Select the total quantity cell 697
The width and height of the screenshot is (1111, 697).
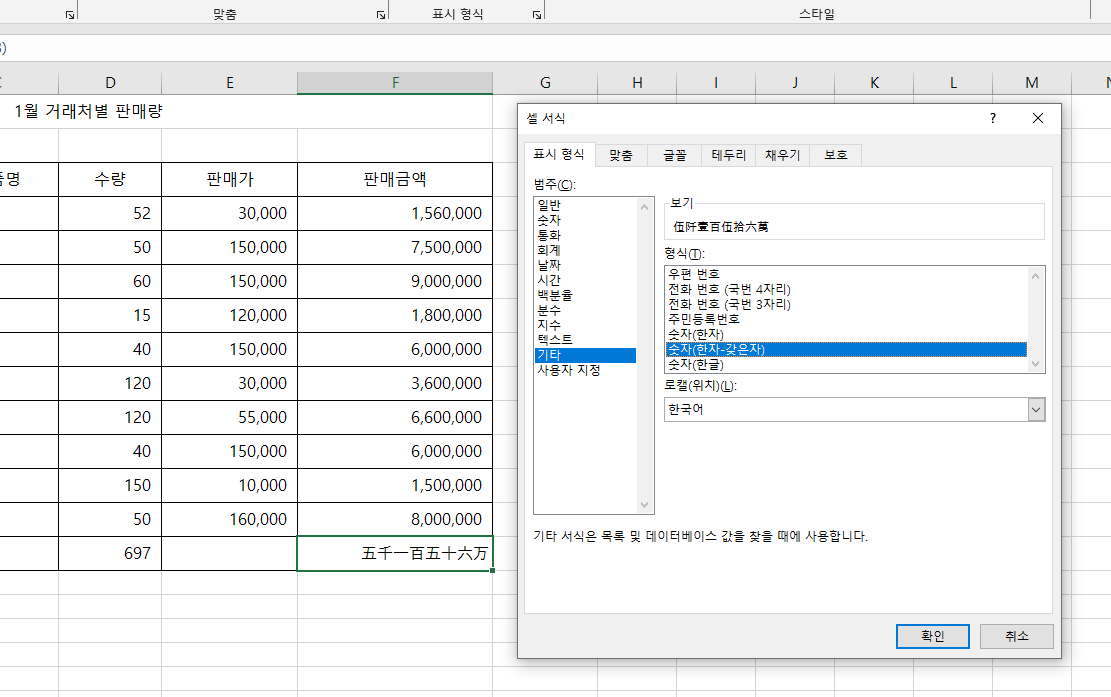click(x=110, y=553)
